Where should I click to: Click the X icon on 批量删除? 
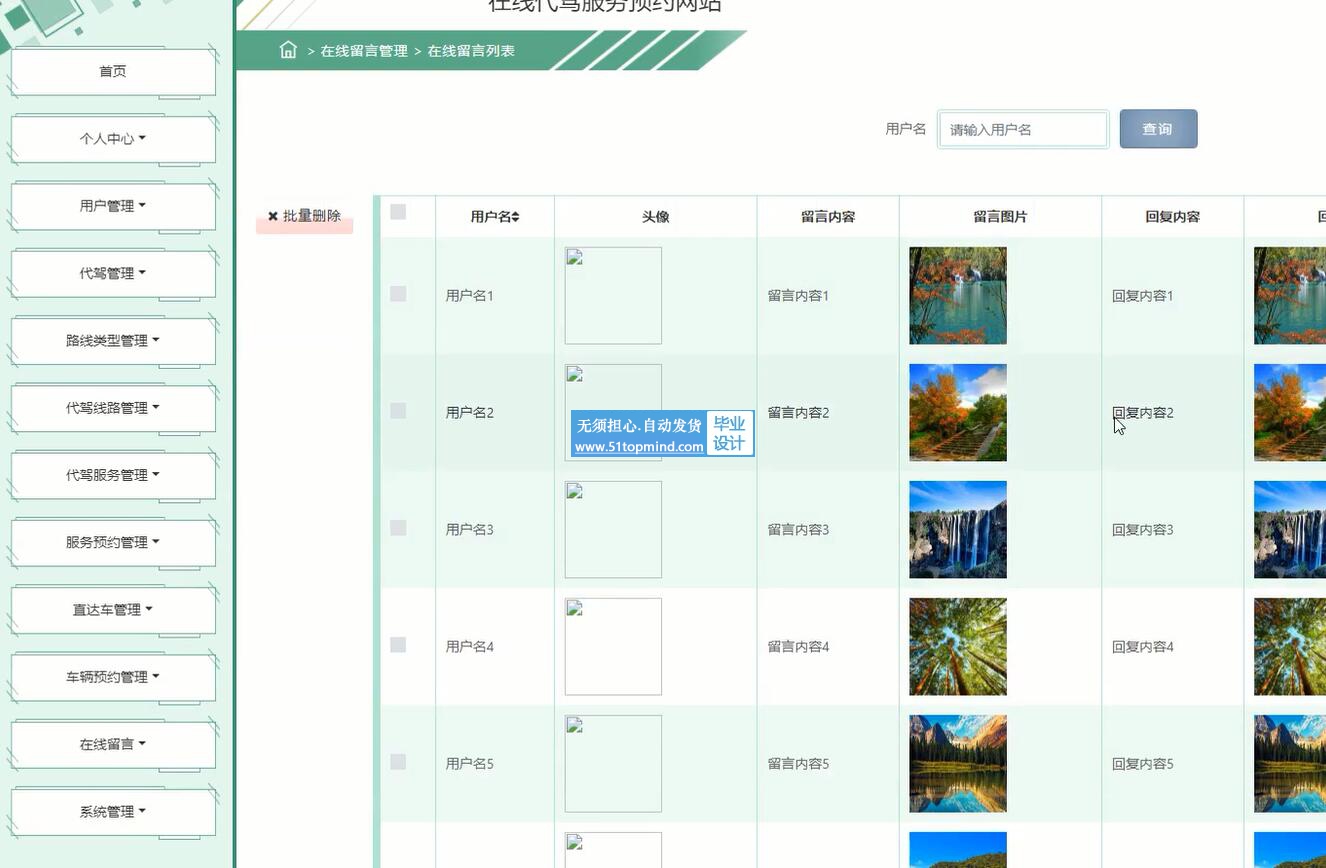tap(273, 216)
